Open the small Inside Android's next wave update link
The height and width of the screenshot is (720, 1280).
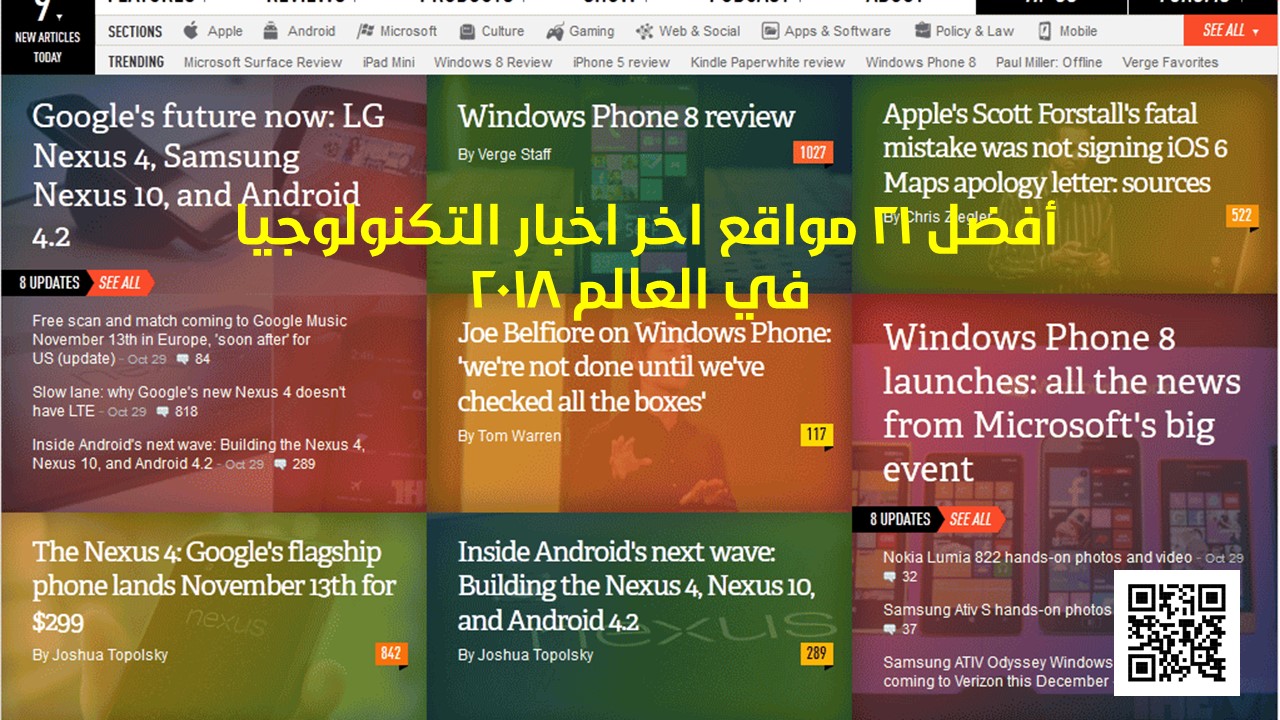pos(198,454)
